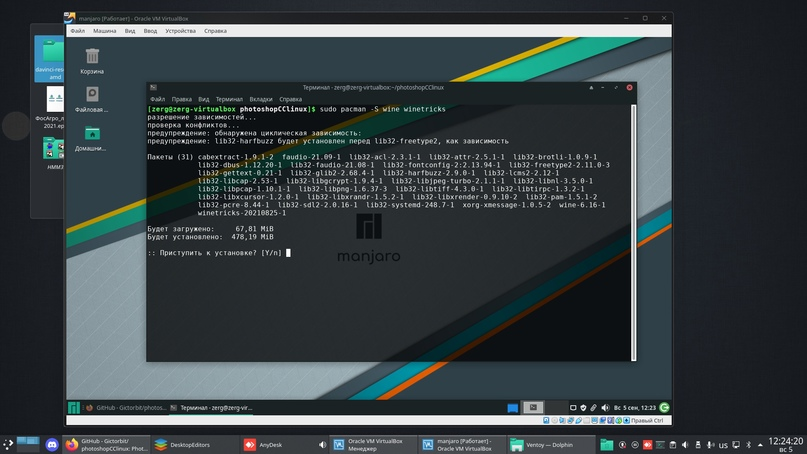Open Справка menu in Terminal
The image size is (807, 454).
point(290,99)
